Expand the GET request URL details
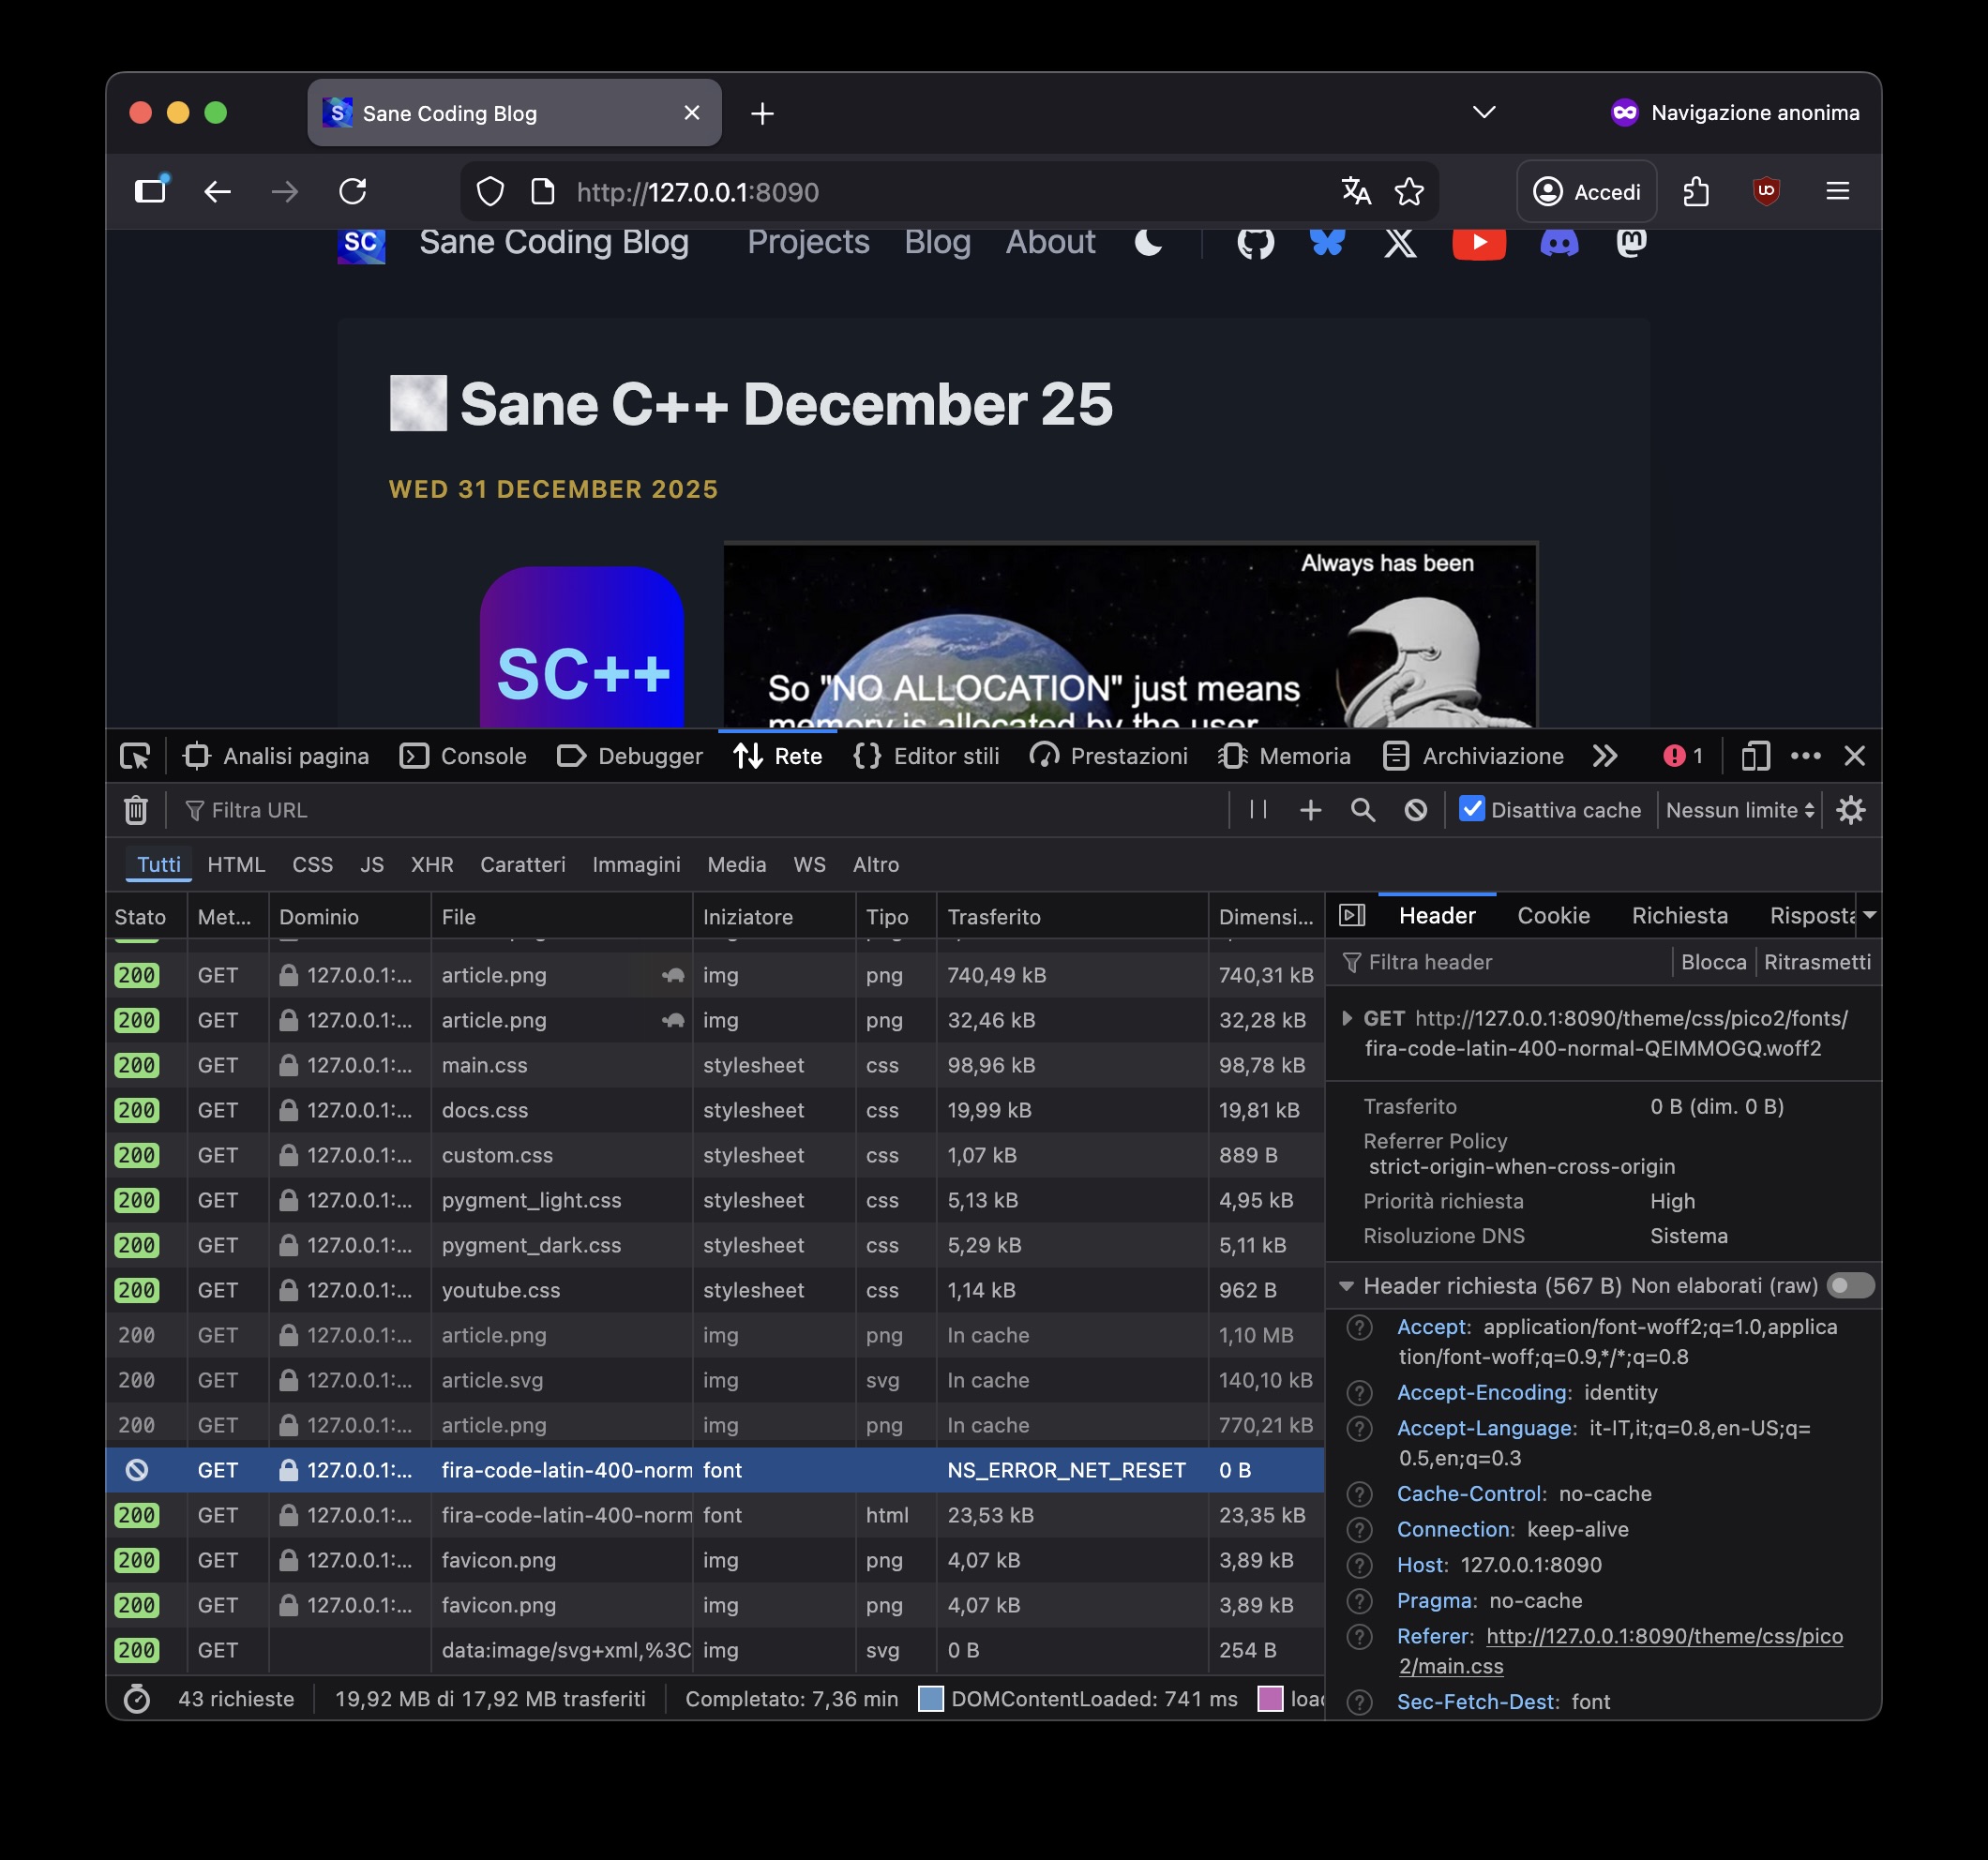The image size is (1988, 1860). pos(1347,1018)
